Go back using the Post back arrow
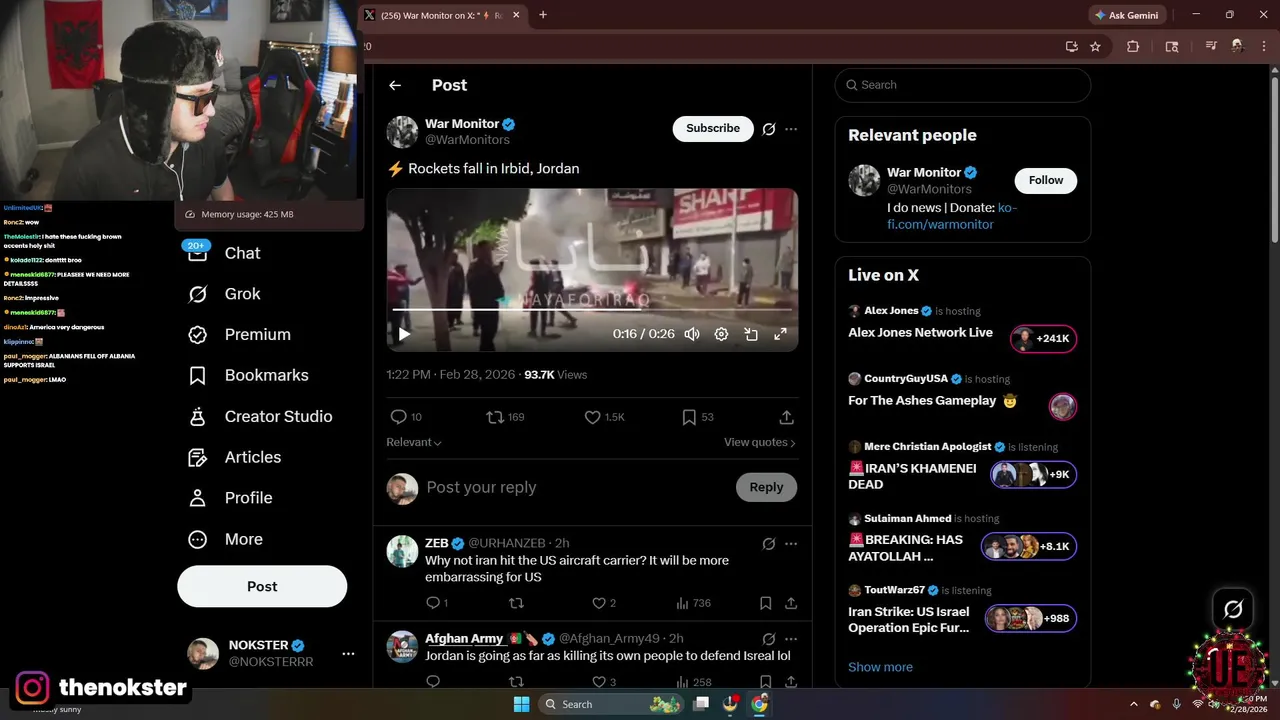This screenshot has width=1280, height=720. [x=395, y=85]
